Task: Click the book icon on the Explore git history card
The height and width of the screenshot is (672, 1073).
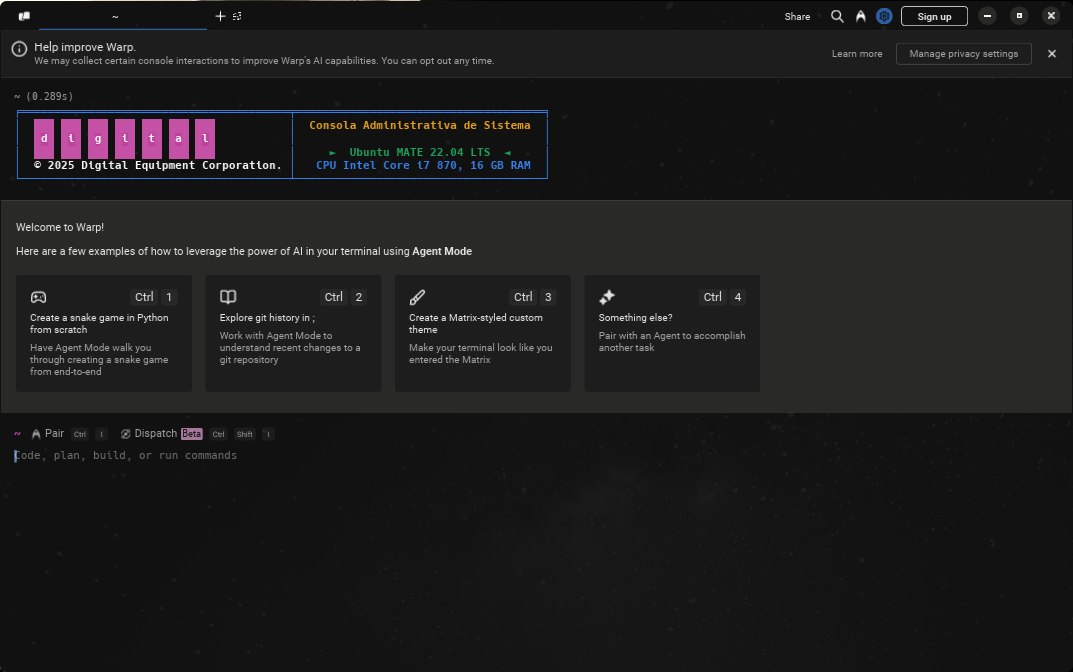Action: pos(228,296)
